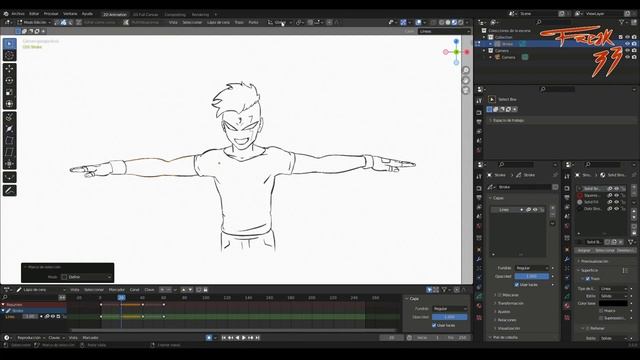Select the Radius tool in viewport toolbar
This screenshot has width=640, height=360.
pos(9,129)
